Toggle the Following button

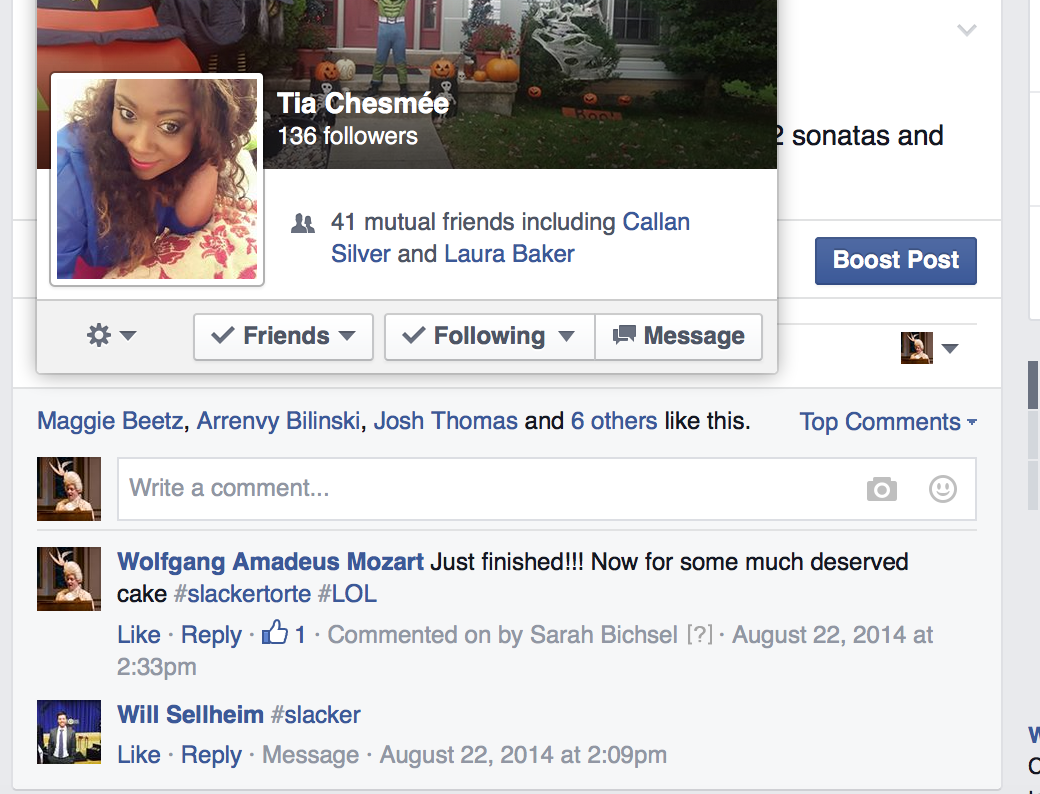click(489, 336)
